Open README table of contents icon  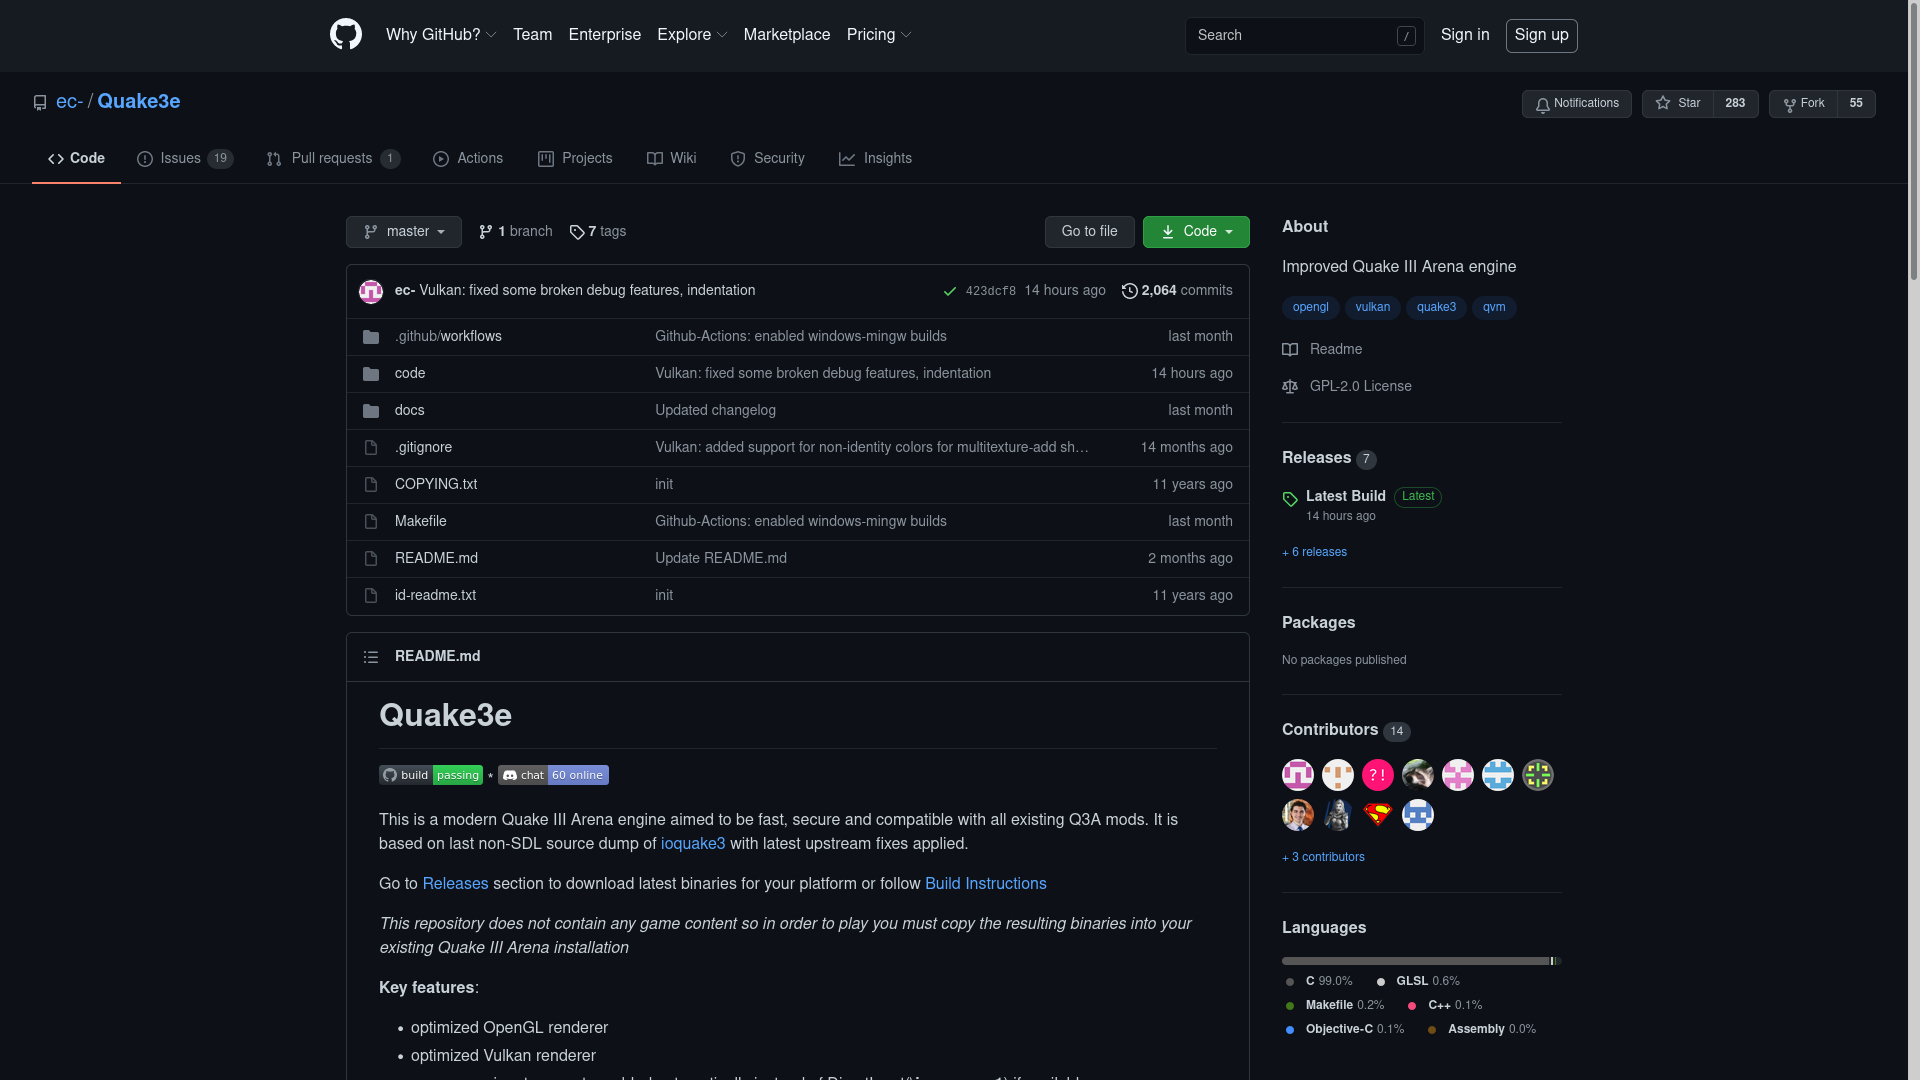click(x=371, y=657)
